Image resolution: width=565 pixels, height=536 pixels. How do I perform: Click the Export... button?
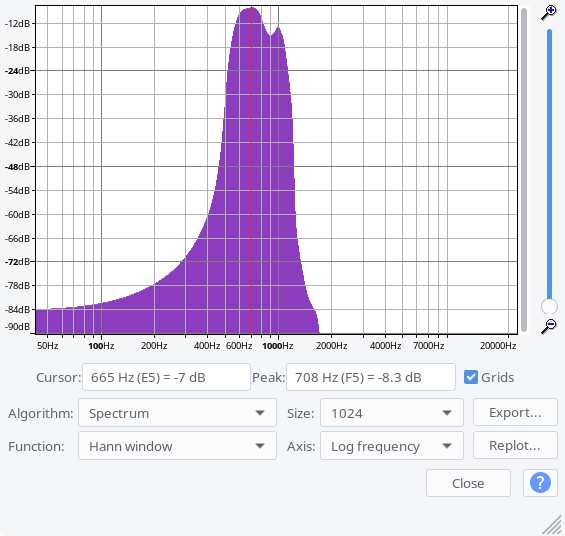coord(515,412)
